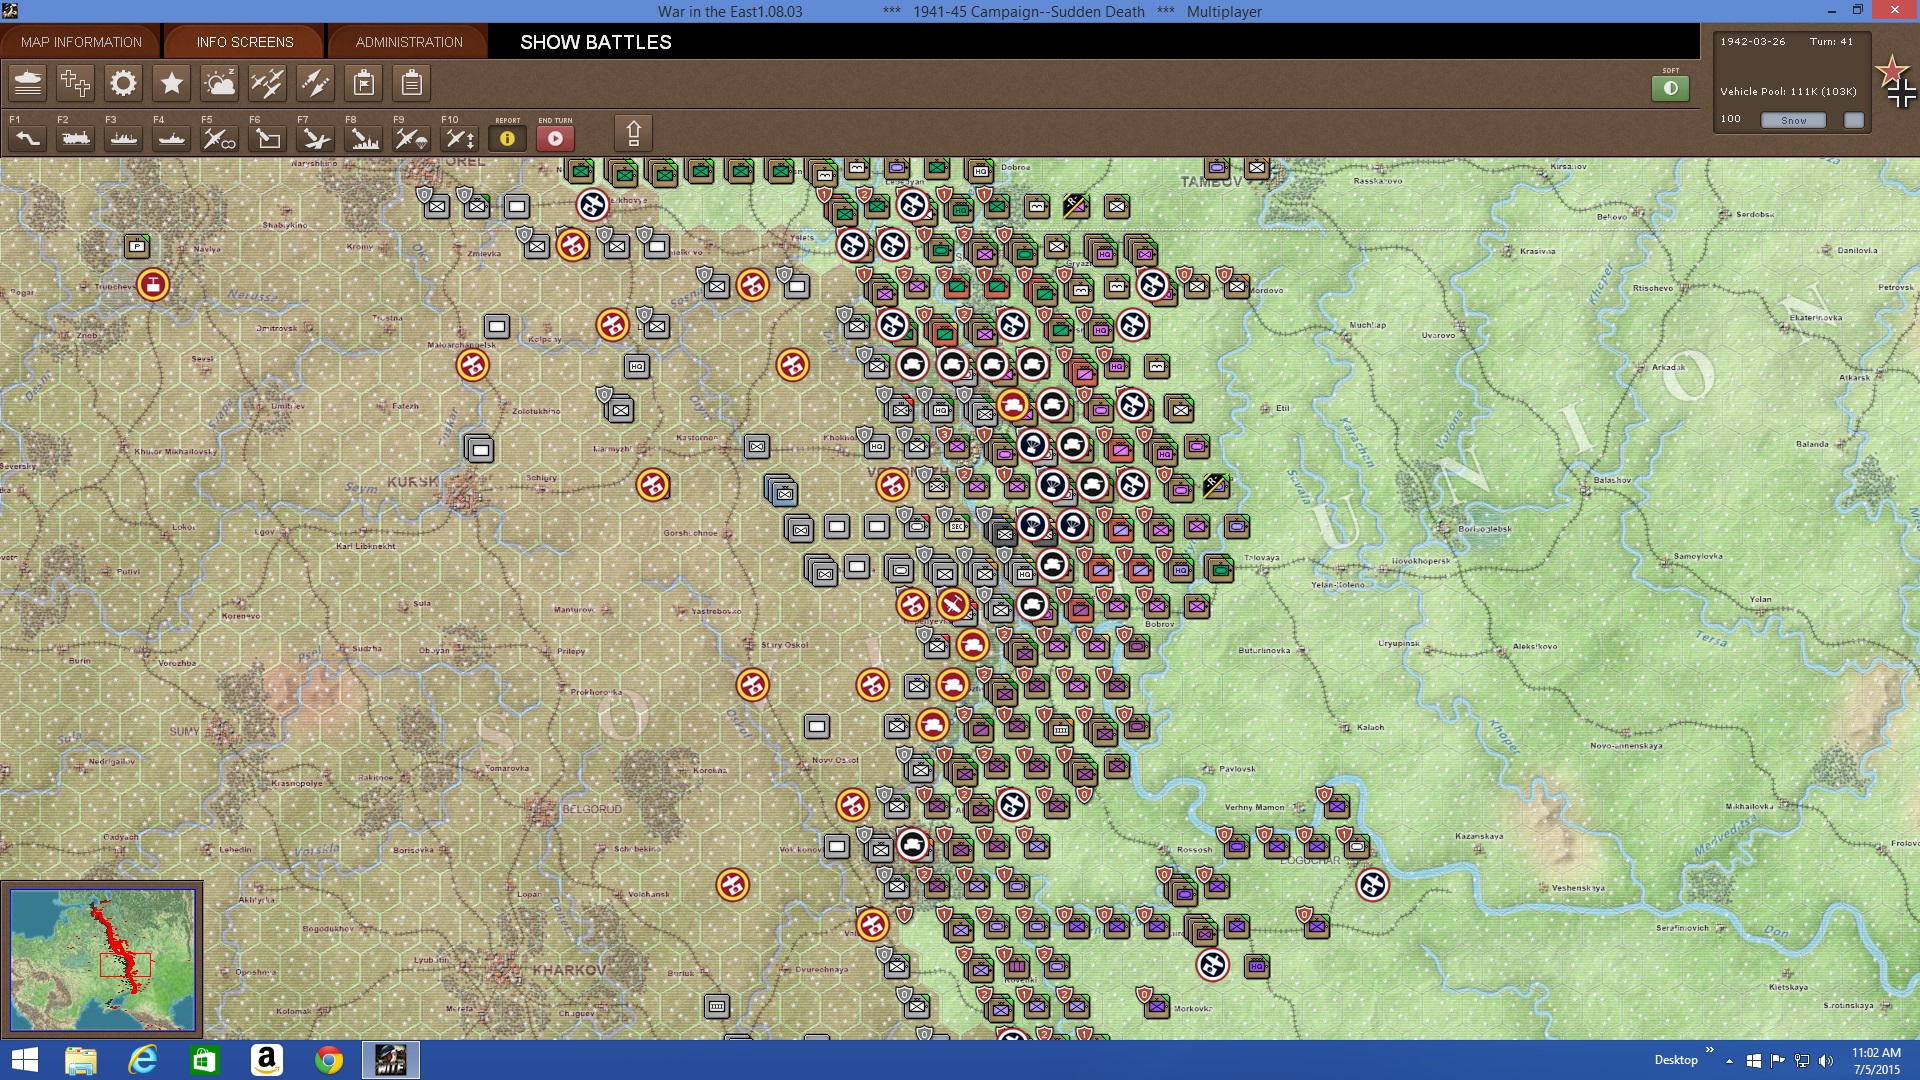This screenshot has width=1920, height=1080.
Task: Show hidden system tray icons
Action: pos(1729,1061)
